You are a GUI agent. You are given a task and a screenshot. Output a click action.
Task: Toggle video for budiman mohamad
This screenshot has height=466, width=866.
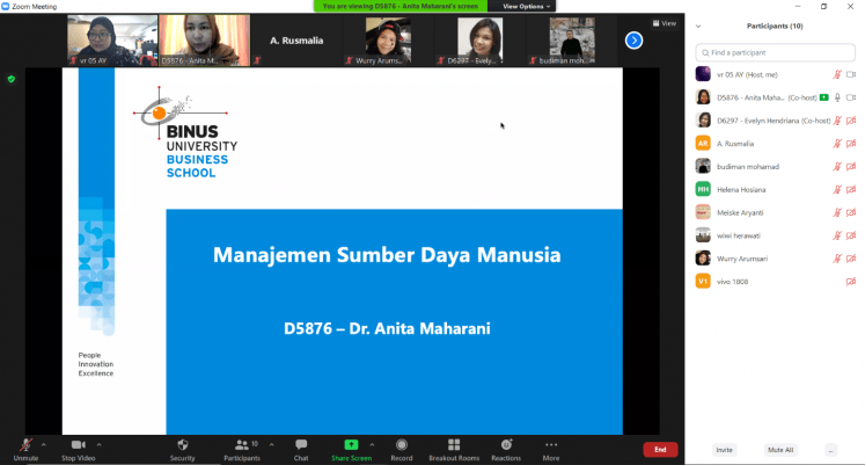[x=851, y=167]
